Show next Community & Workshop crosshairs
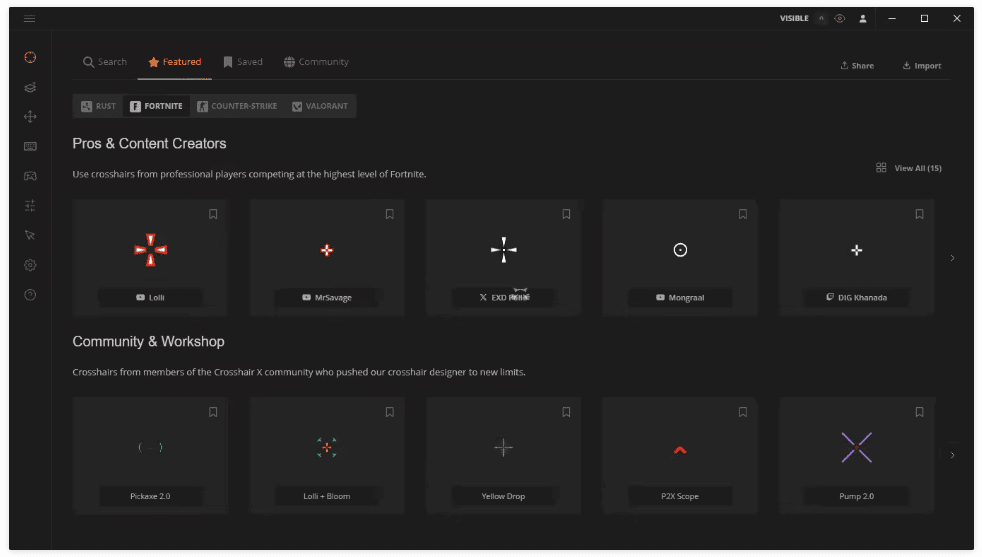 953,455
